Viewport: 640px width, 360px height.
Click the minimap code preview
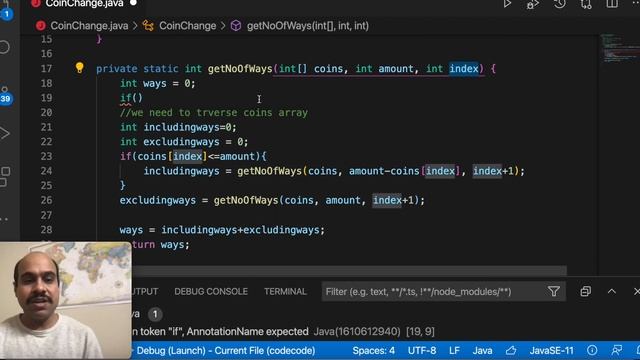click(x=619, y=48)
